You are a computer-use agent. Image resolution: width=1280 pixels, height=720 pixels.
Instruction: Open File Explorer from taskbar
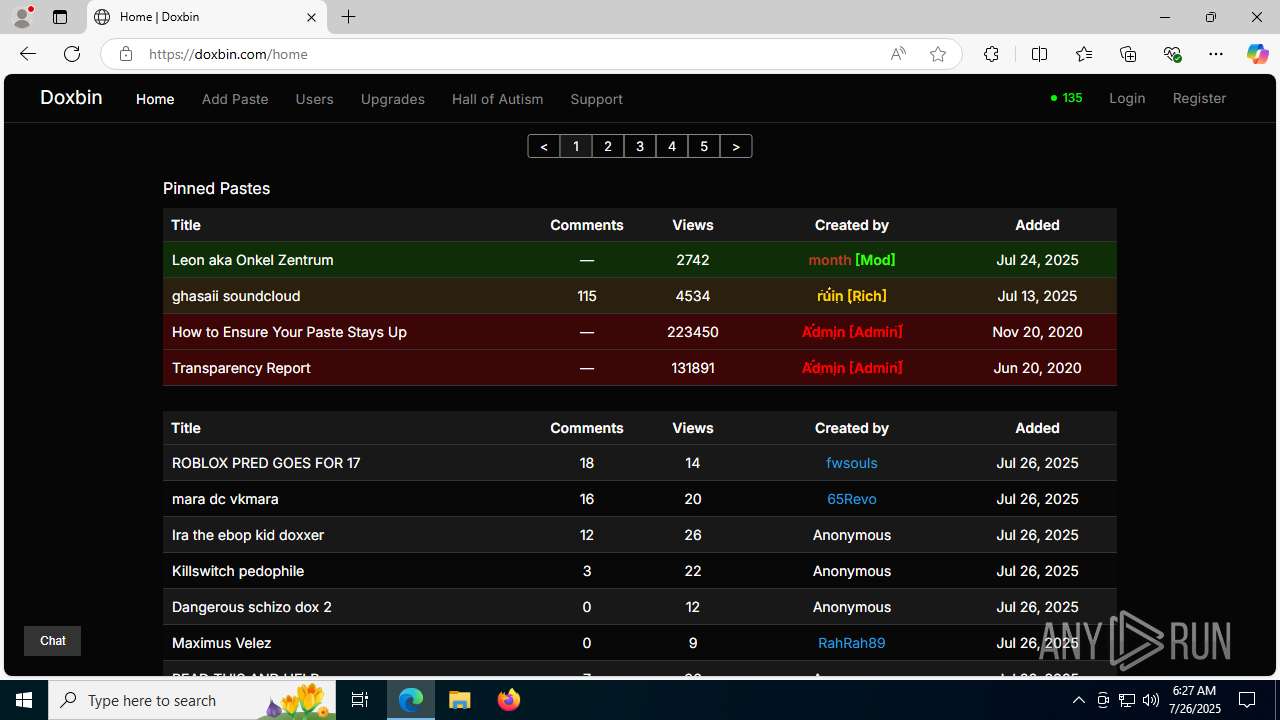459,700
